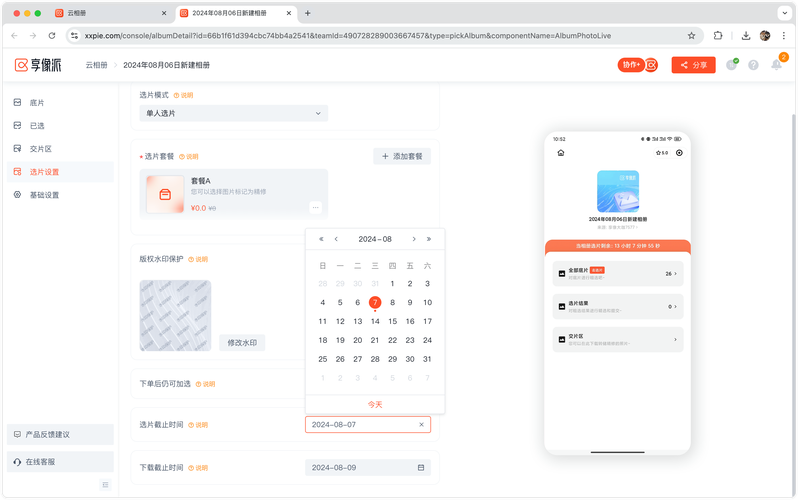Go to 已选 in sidebar
Screen dimensions: 798x500
(37, 126)
